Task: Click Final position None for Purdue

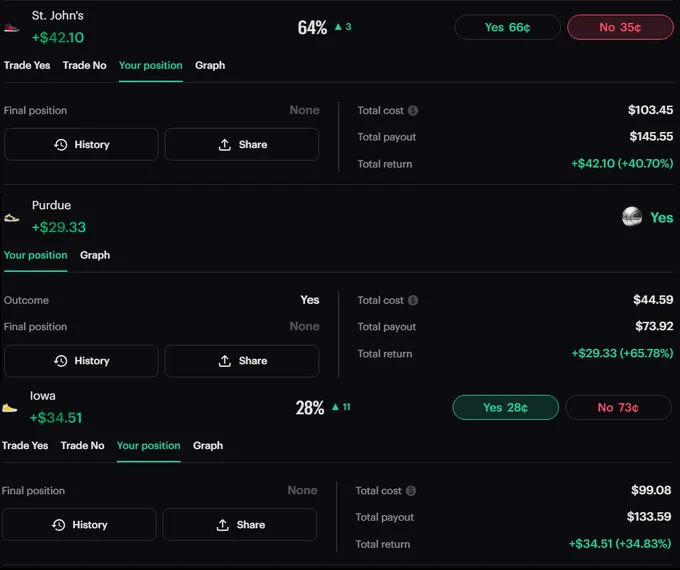Action: pyautogui.click(x=304, y=326)
